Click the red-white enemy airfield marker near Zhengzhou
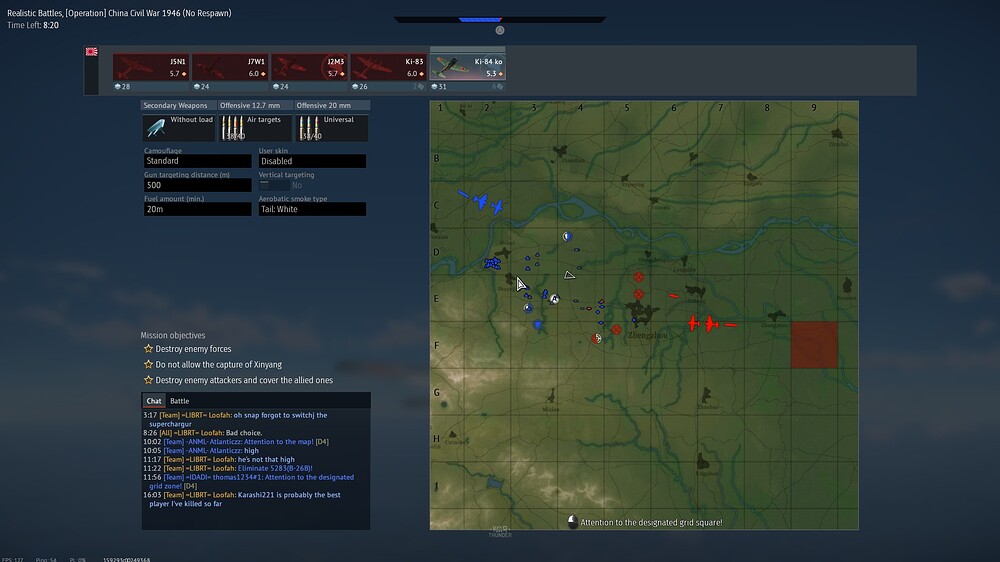 [x=596, y=338]
